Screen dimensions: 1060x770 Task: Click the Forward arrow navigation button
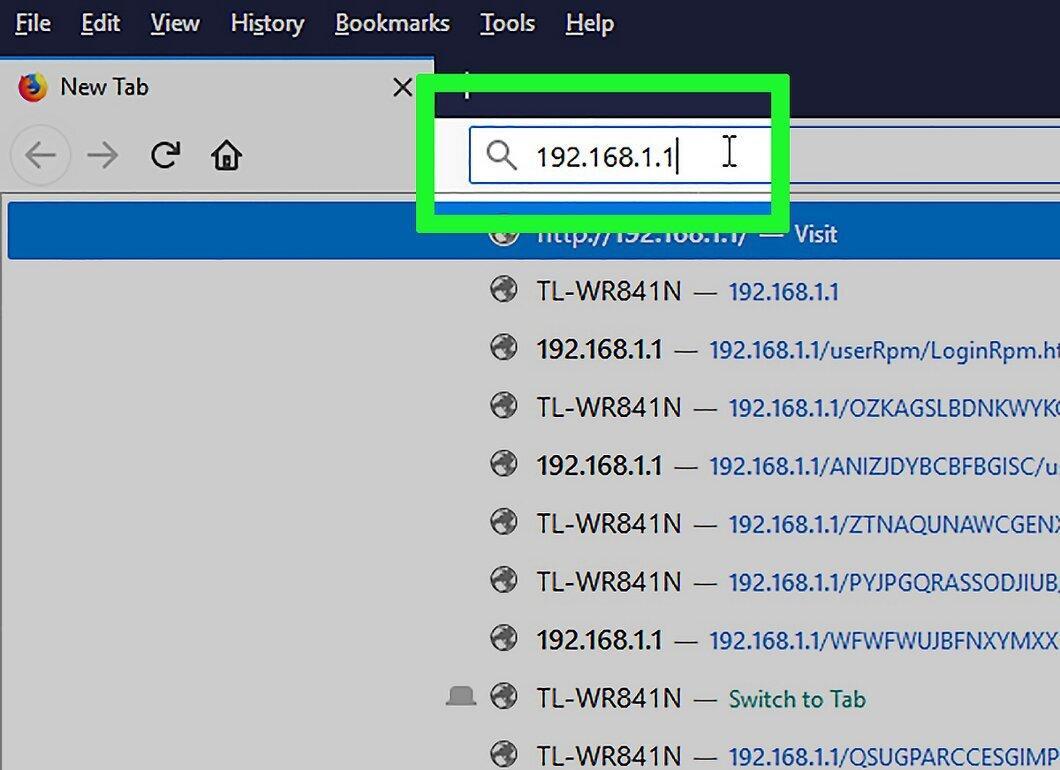click(103, 155)
